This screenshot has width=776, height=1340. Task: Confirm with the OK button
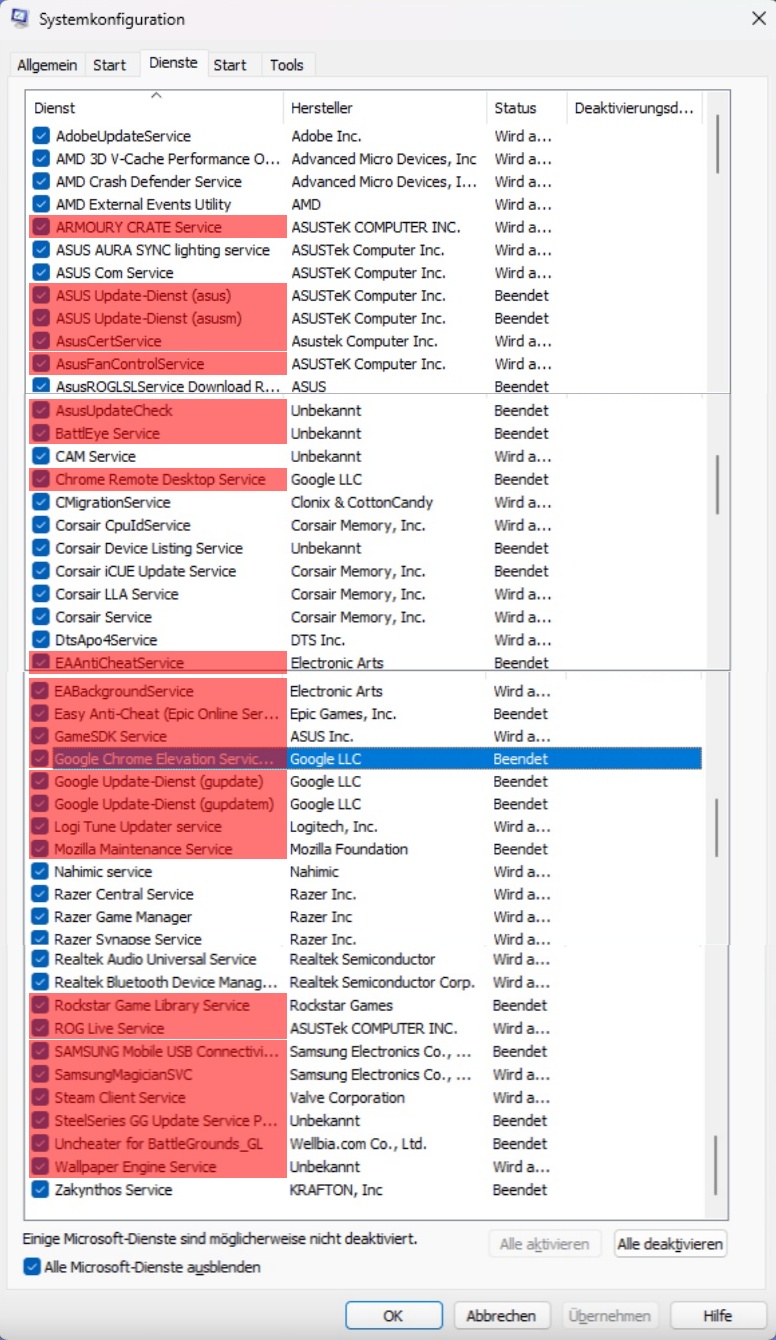coord(394,1316)
